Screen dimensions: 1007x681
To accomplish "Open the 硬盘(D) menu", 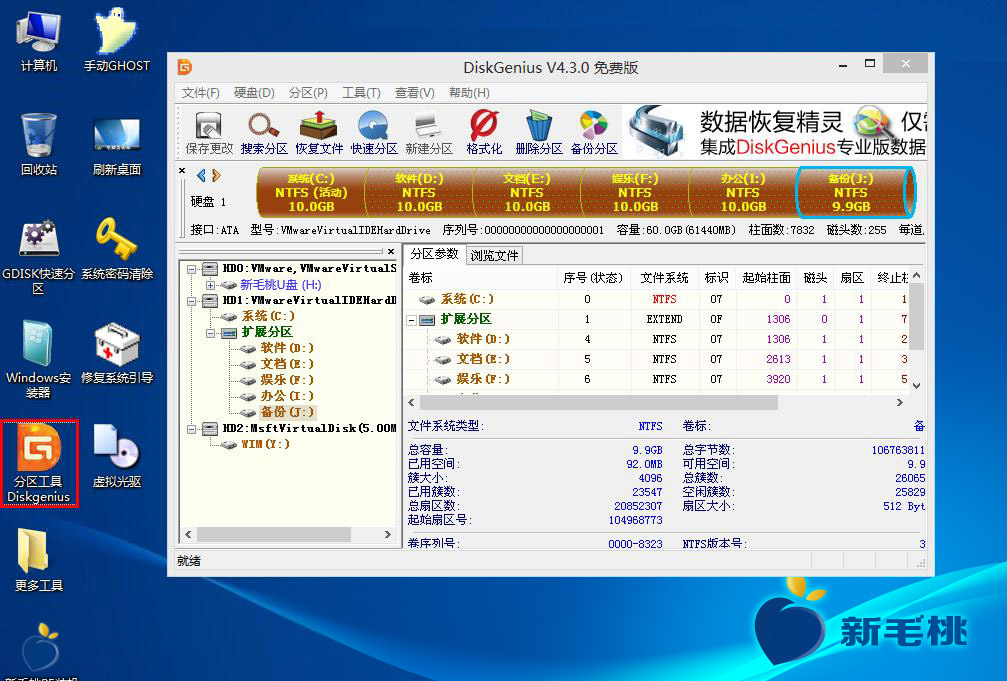I will pyautogui.click(x=254, y=93).
